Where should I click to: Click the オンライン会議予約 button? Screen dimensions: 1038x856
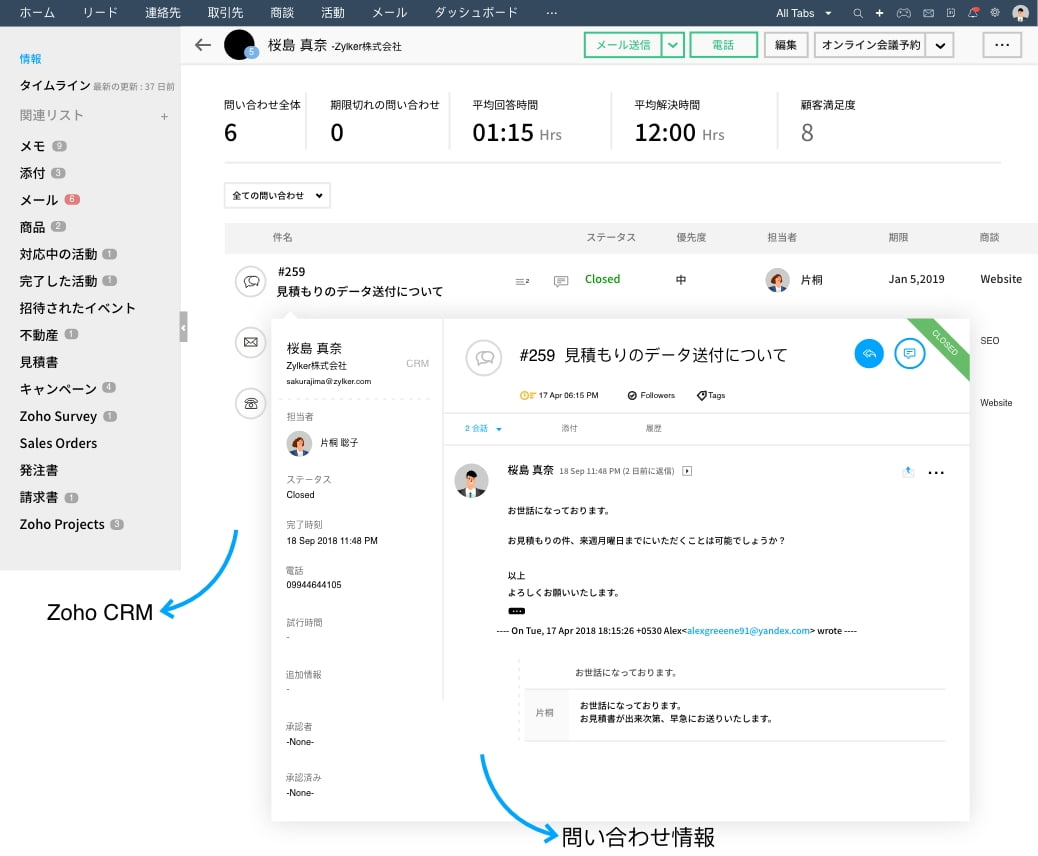pos(870,45)
